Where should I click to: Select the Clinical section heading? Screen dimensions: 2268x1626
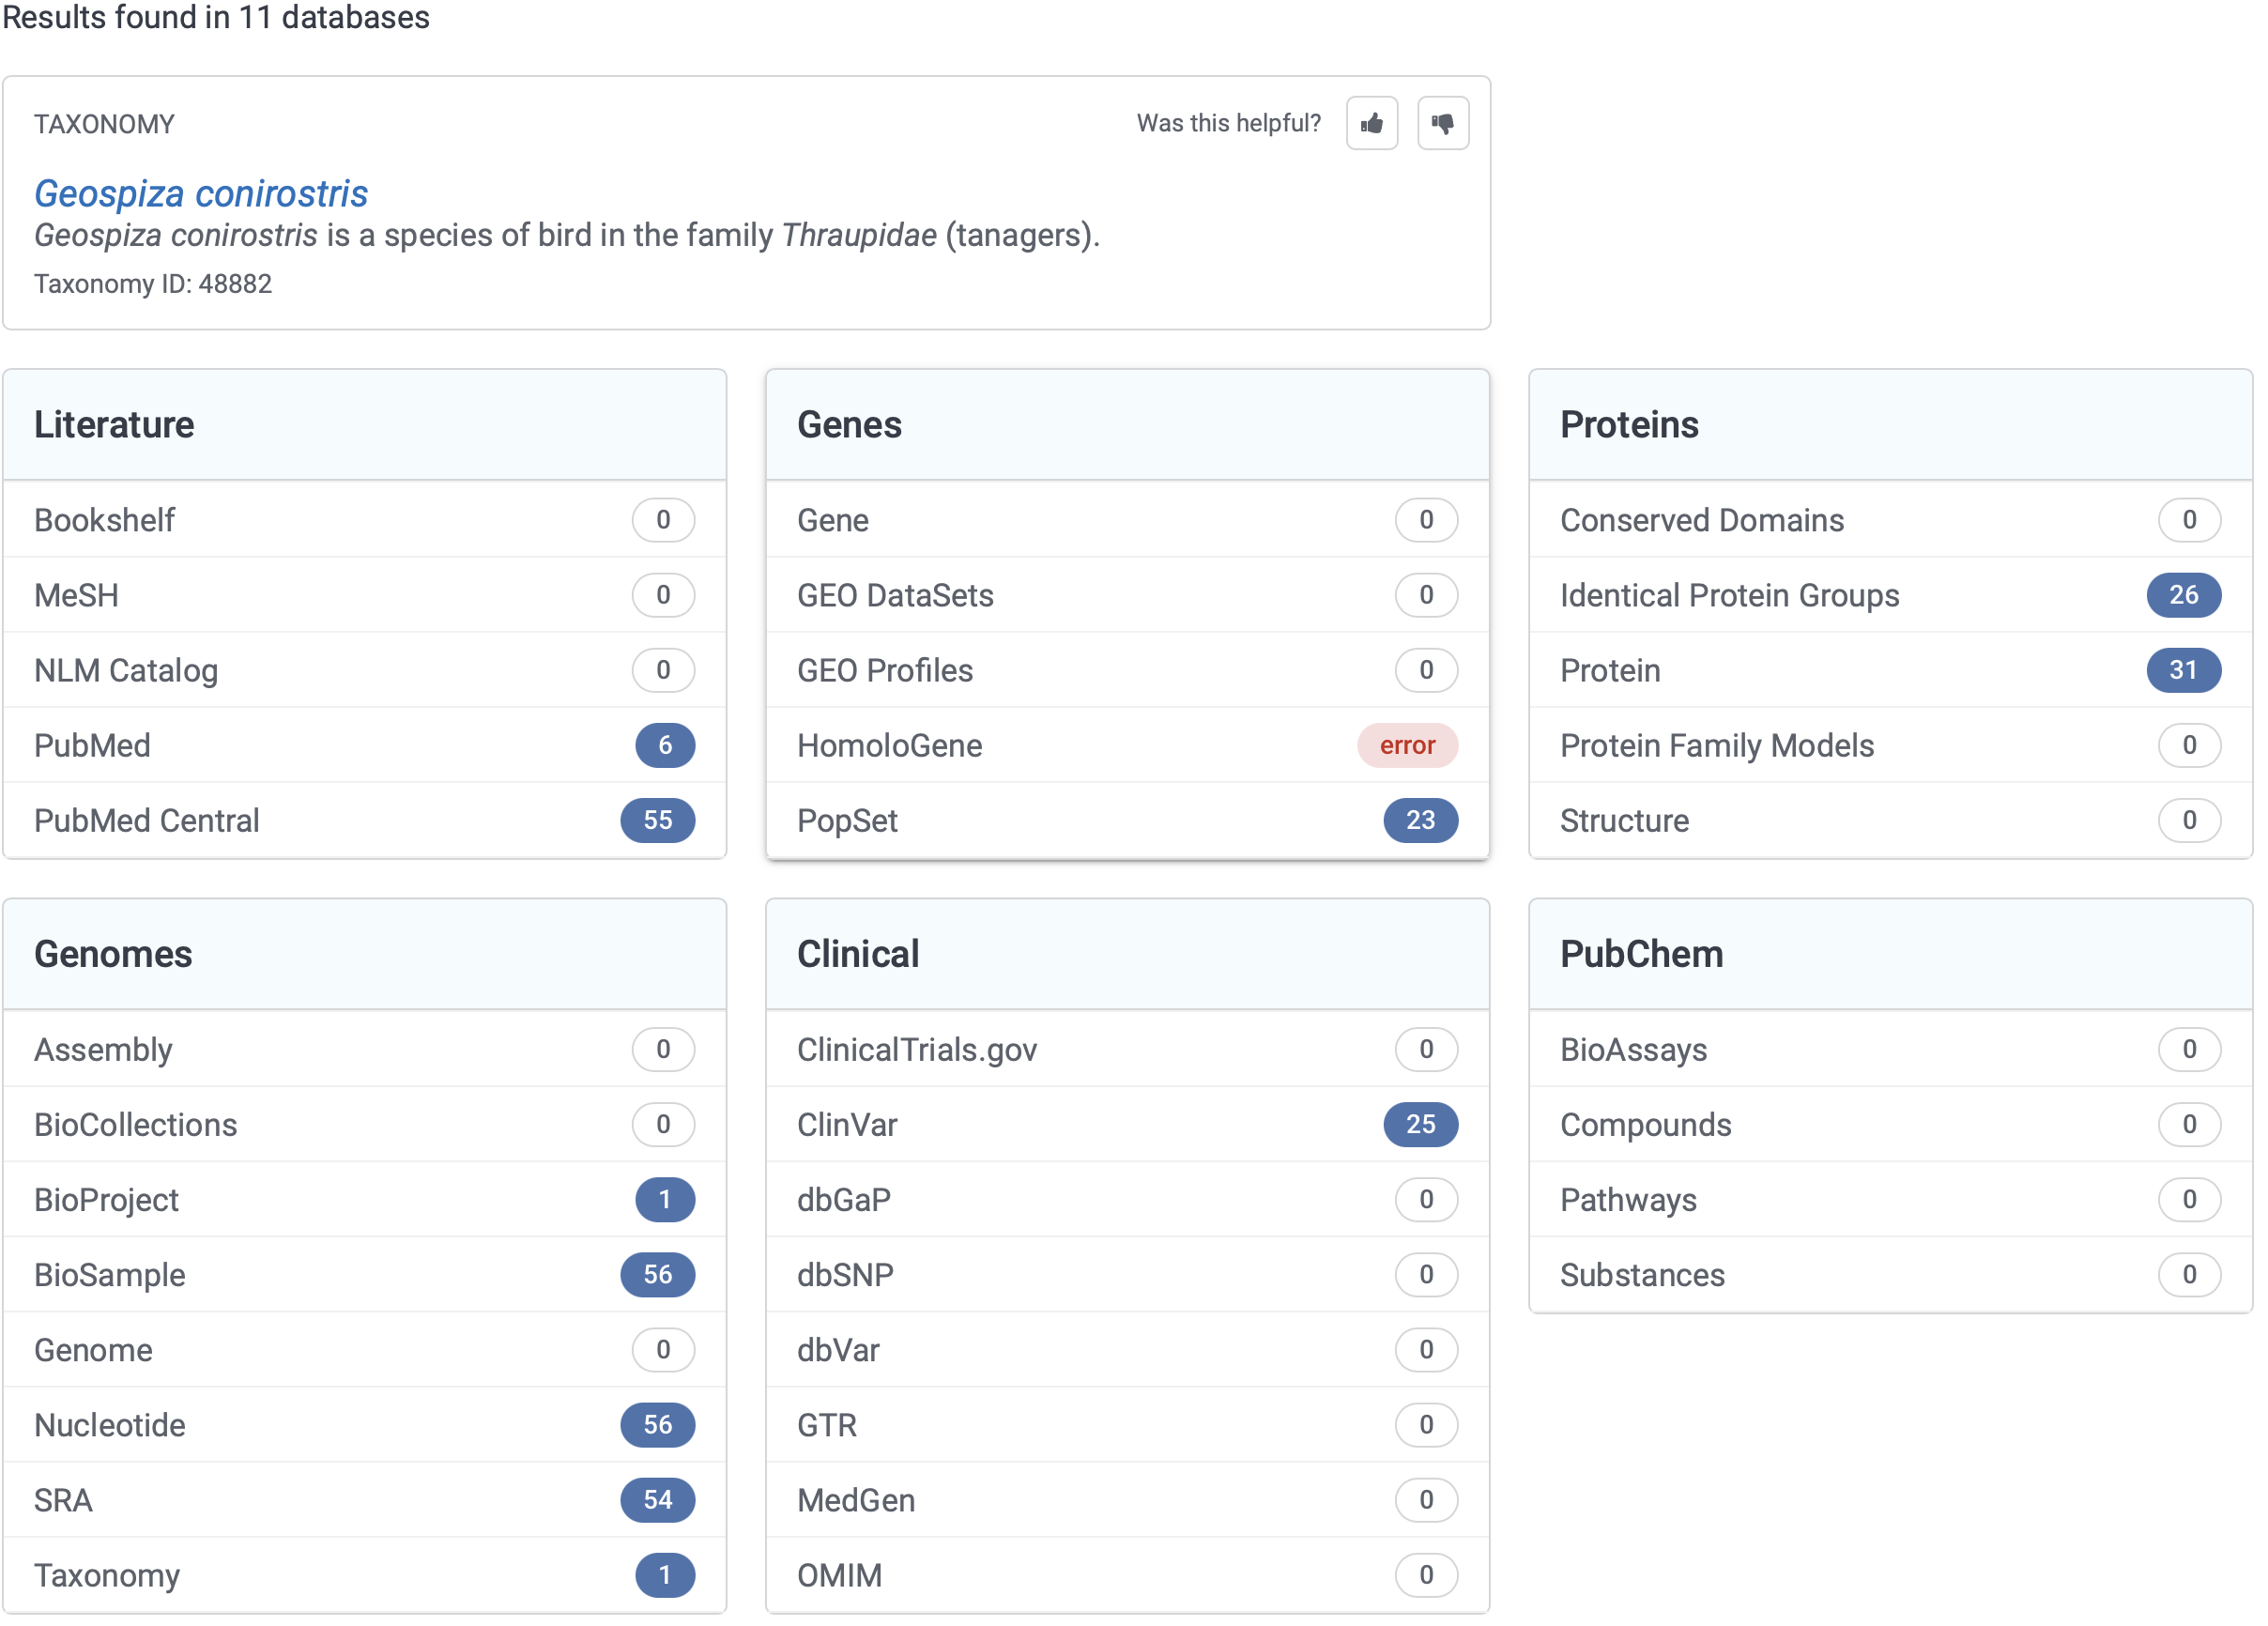(858, 954)
